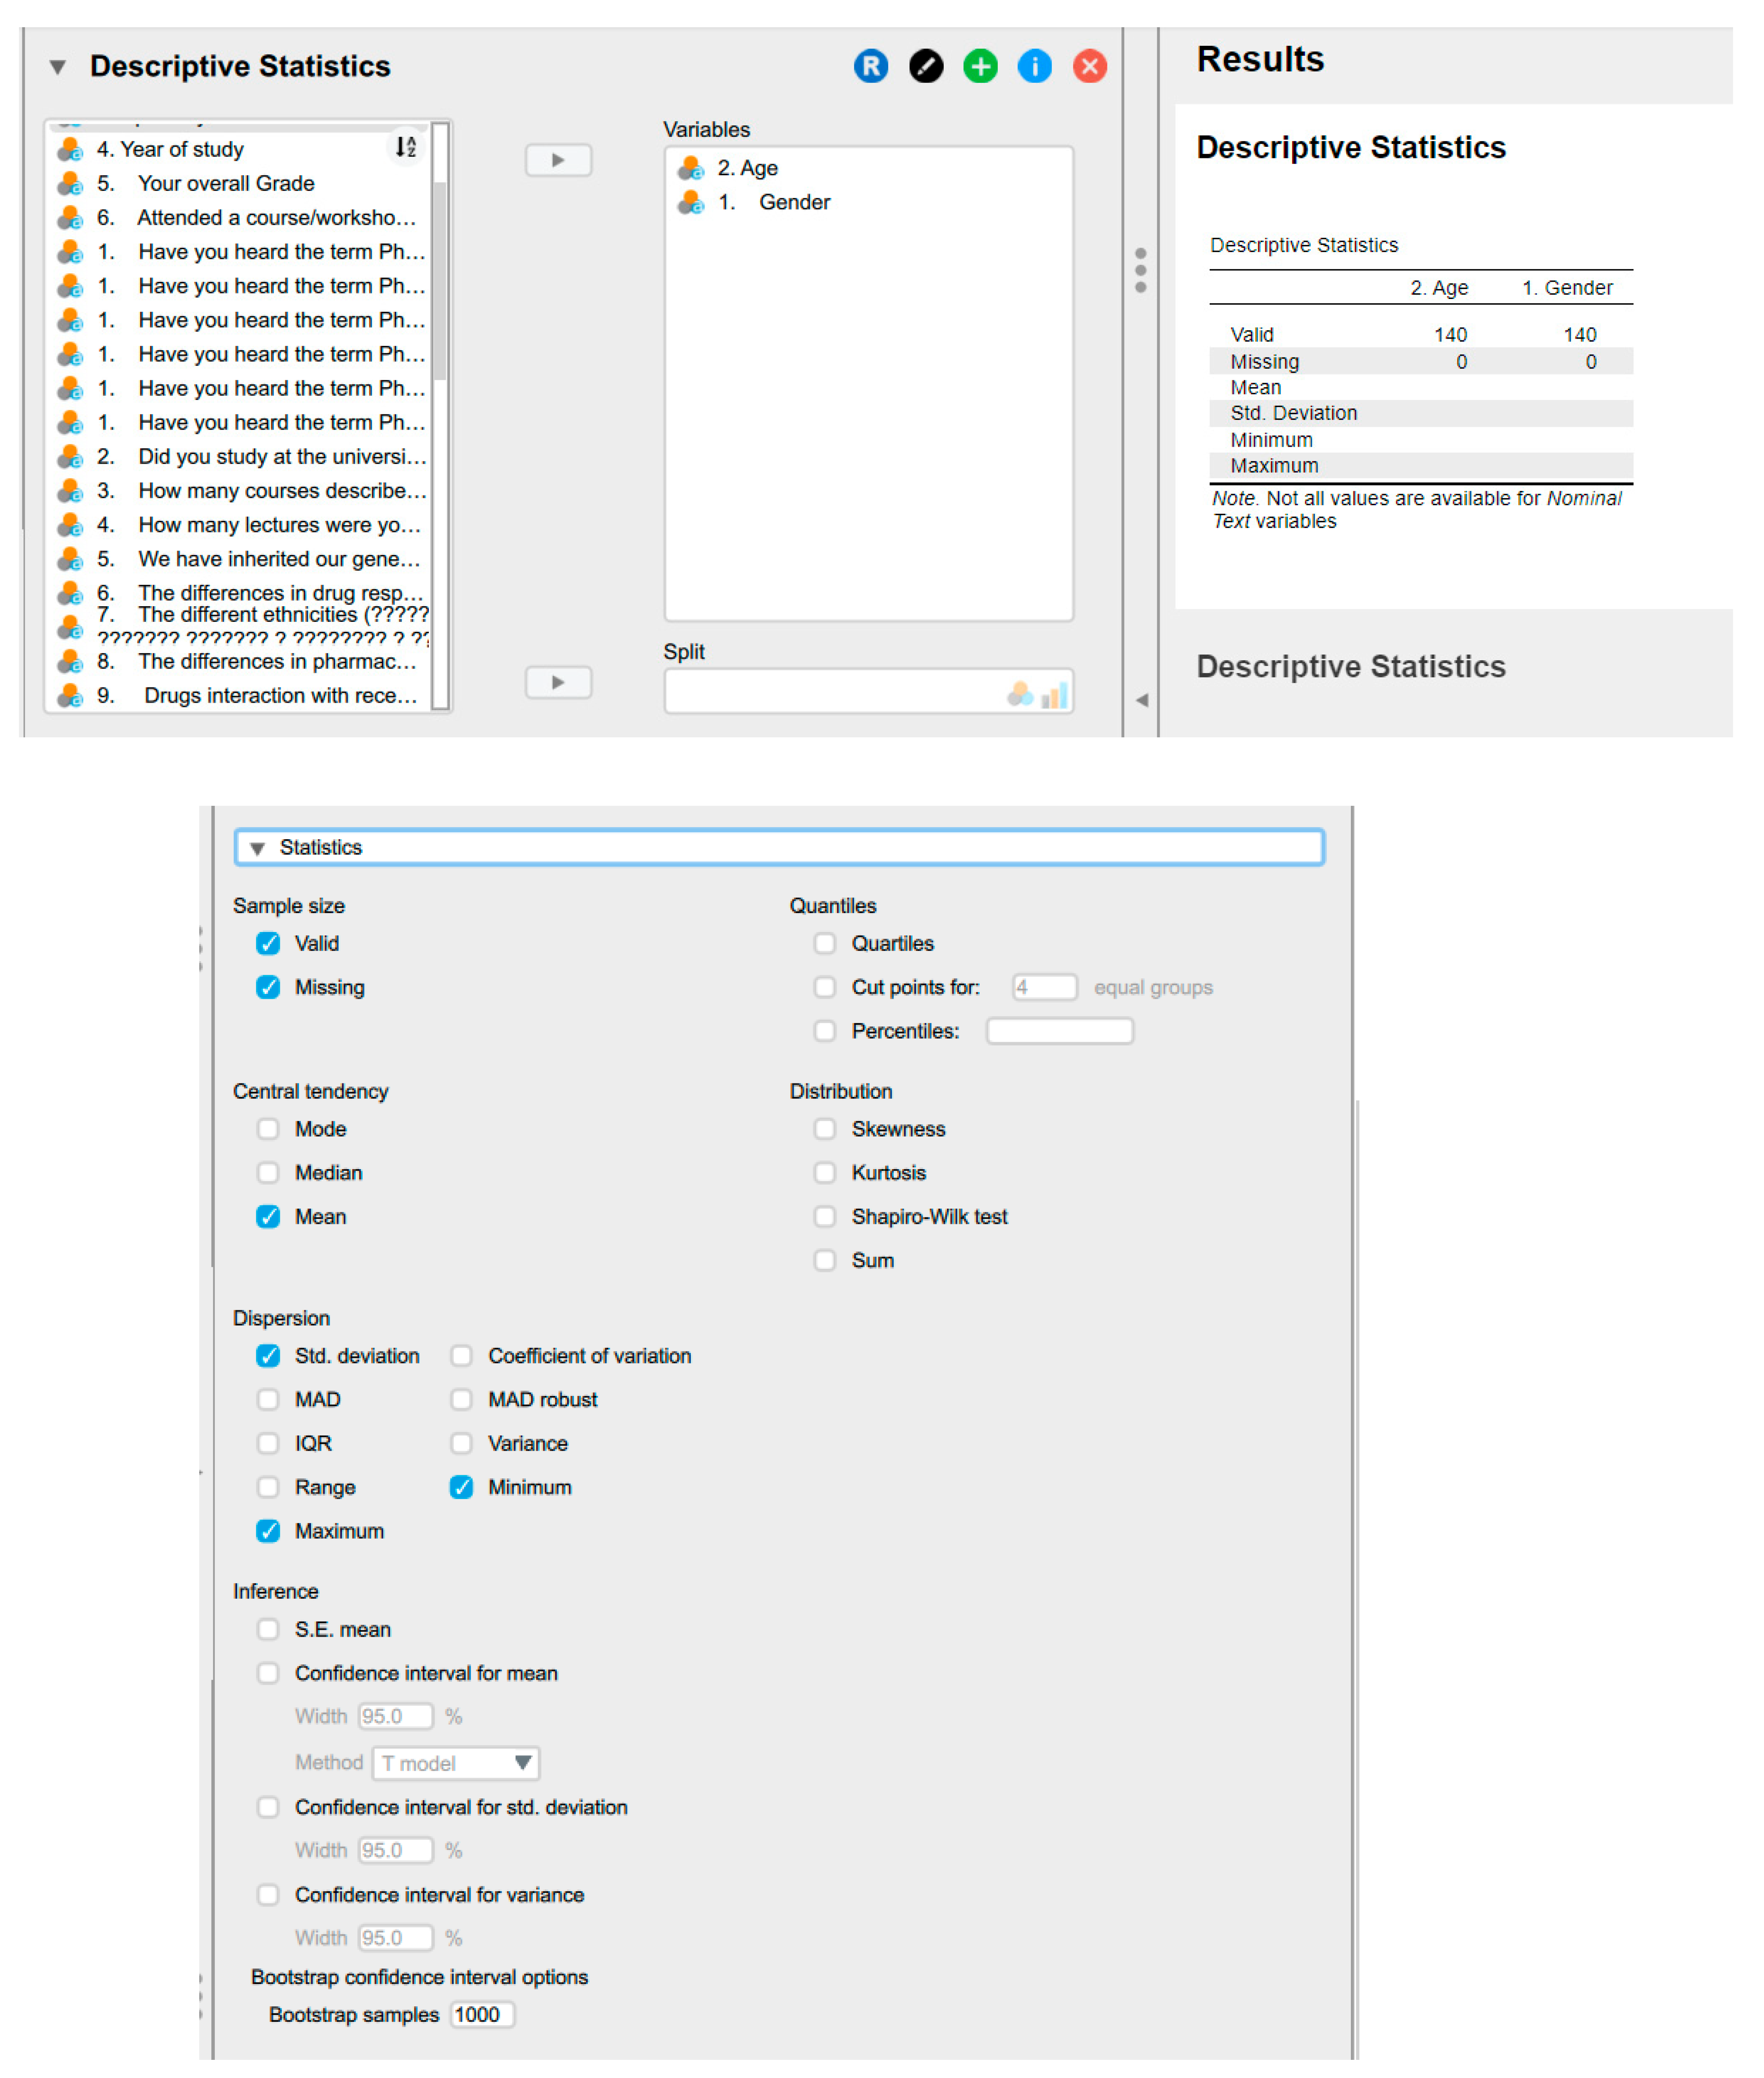This screenshot has height=2078, width=1764.
Task: Enable the Shapiro-Wilk test checkbox
Action: coord(824,1216)
